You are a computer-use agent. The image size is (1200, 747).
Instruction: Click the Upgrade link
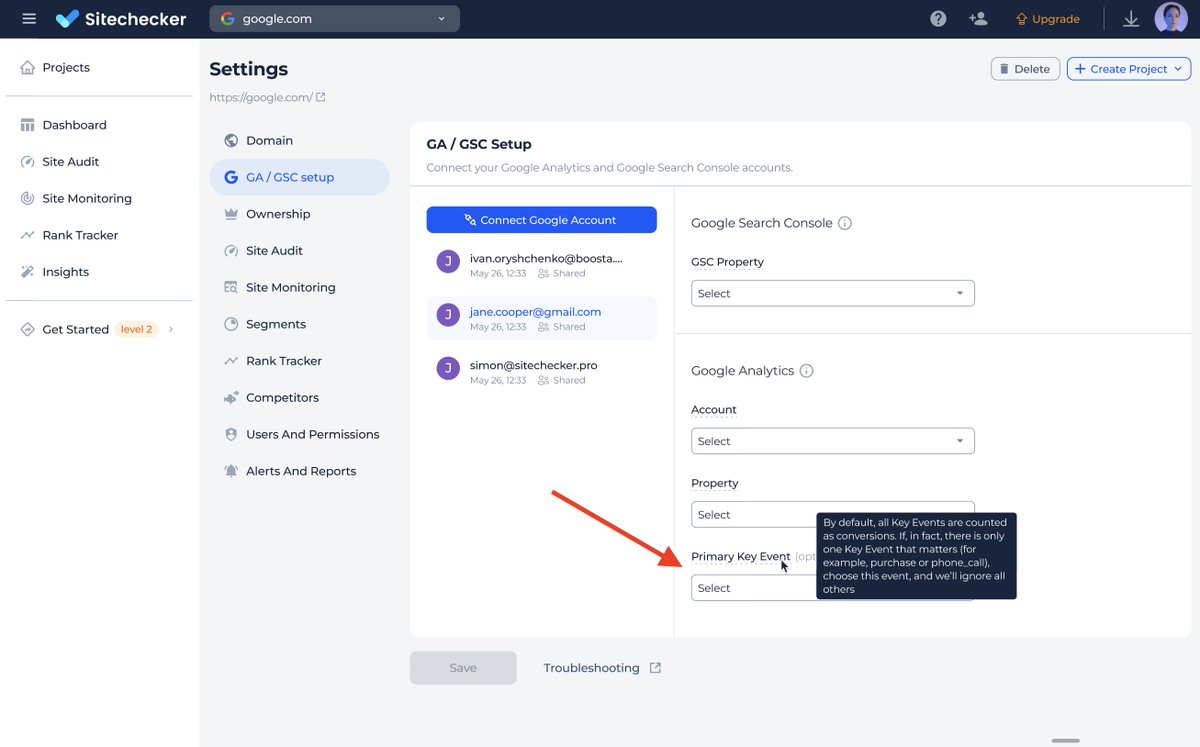point(1047,19)
